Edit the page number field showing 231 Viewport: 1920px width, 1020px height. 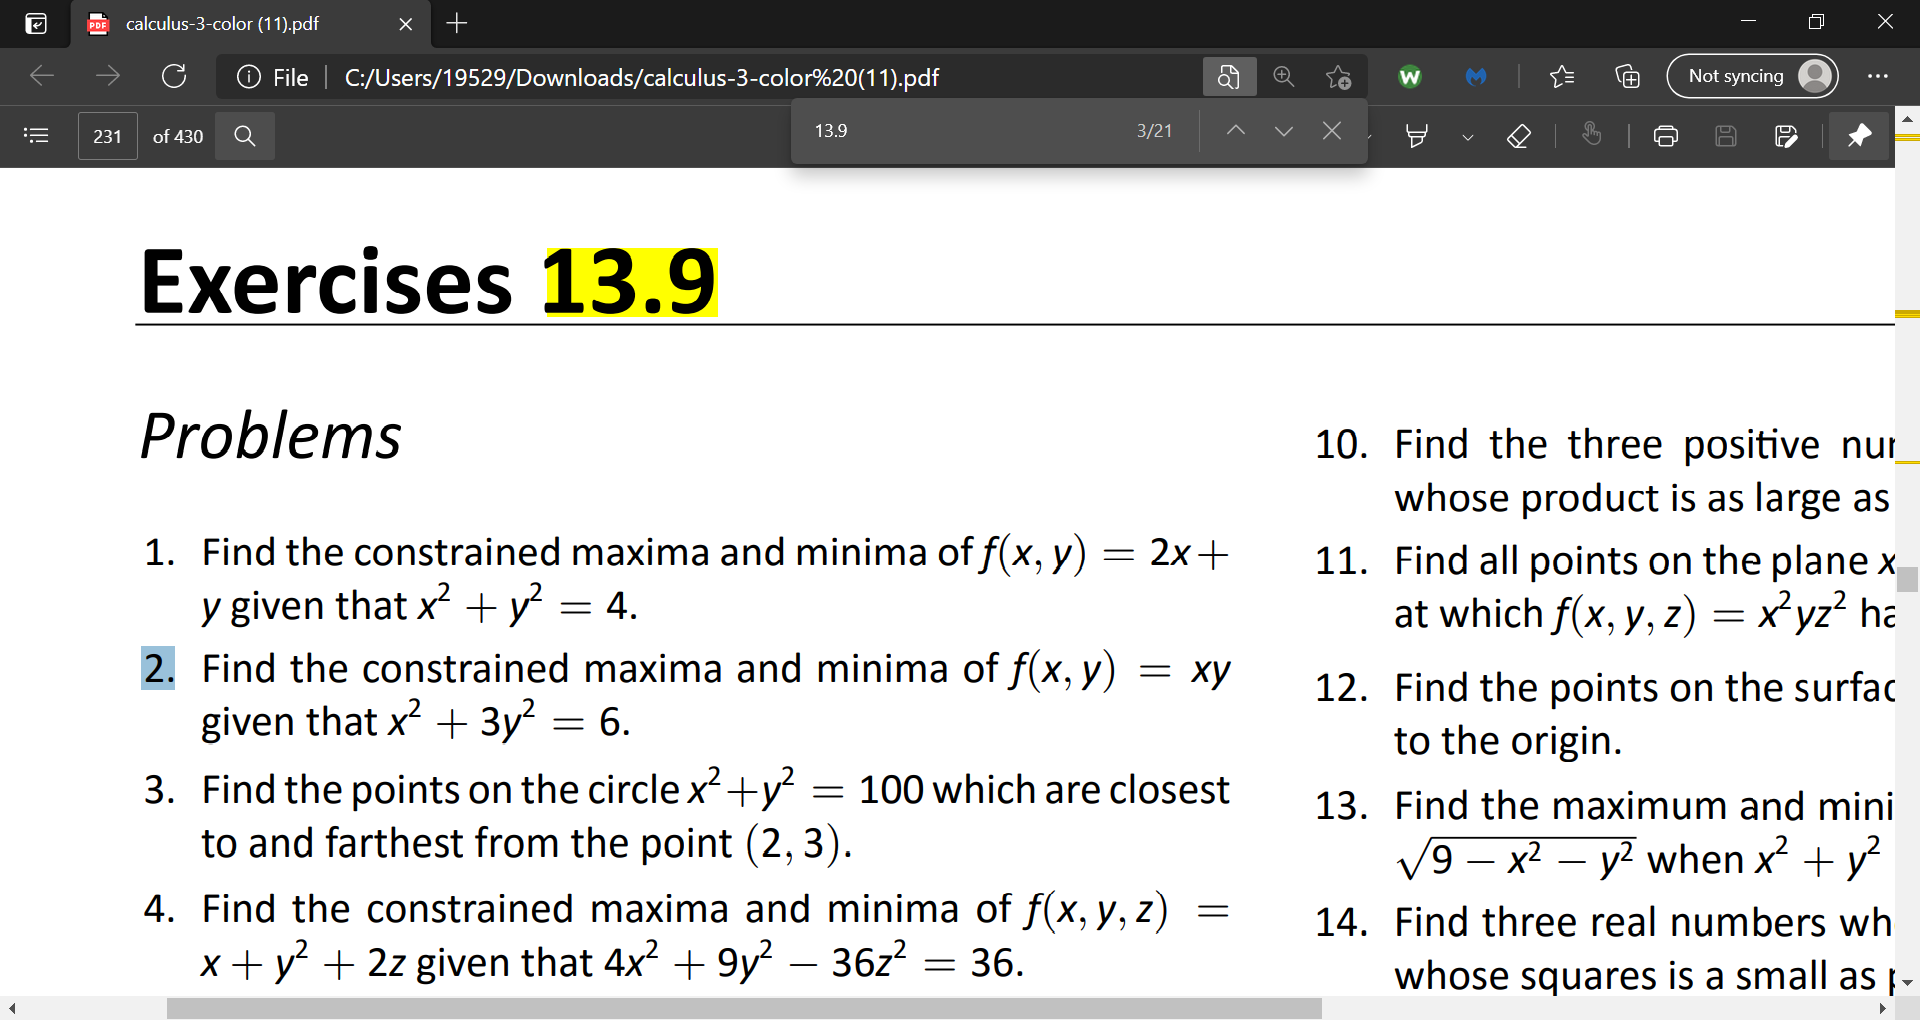click(107, 136)
